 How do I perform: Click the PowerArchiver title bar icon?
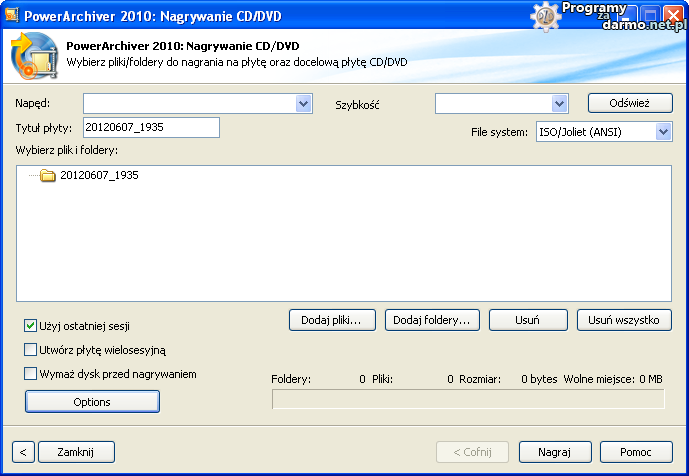[12, 15]
